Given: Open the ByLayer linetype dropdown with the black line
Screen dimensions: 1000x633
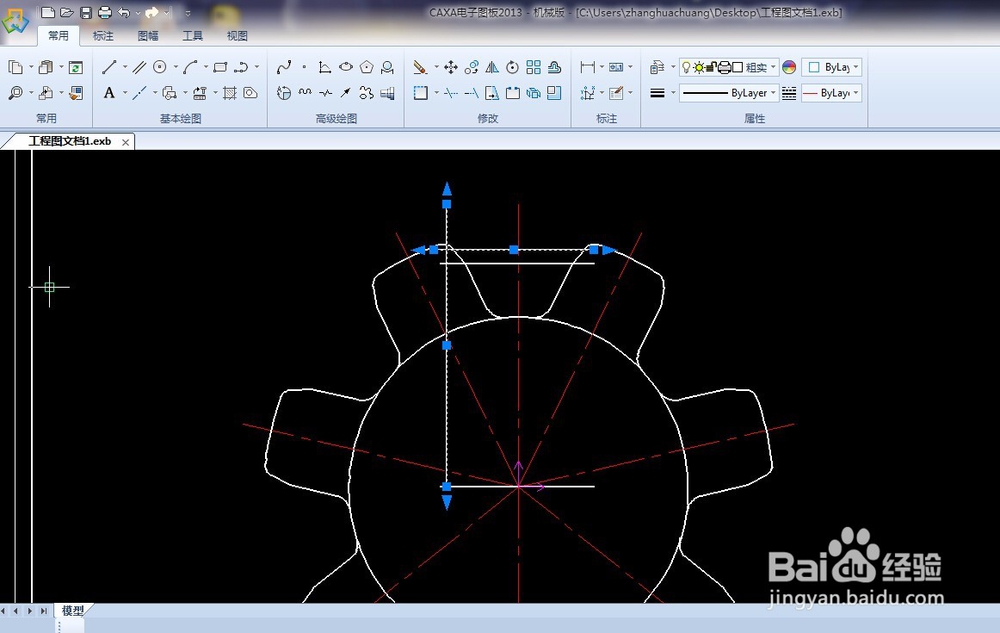Looking at the screenshot, I should point(729,93).
